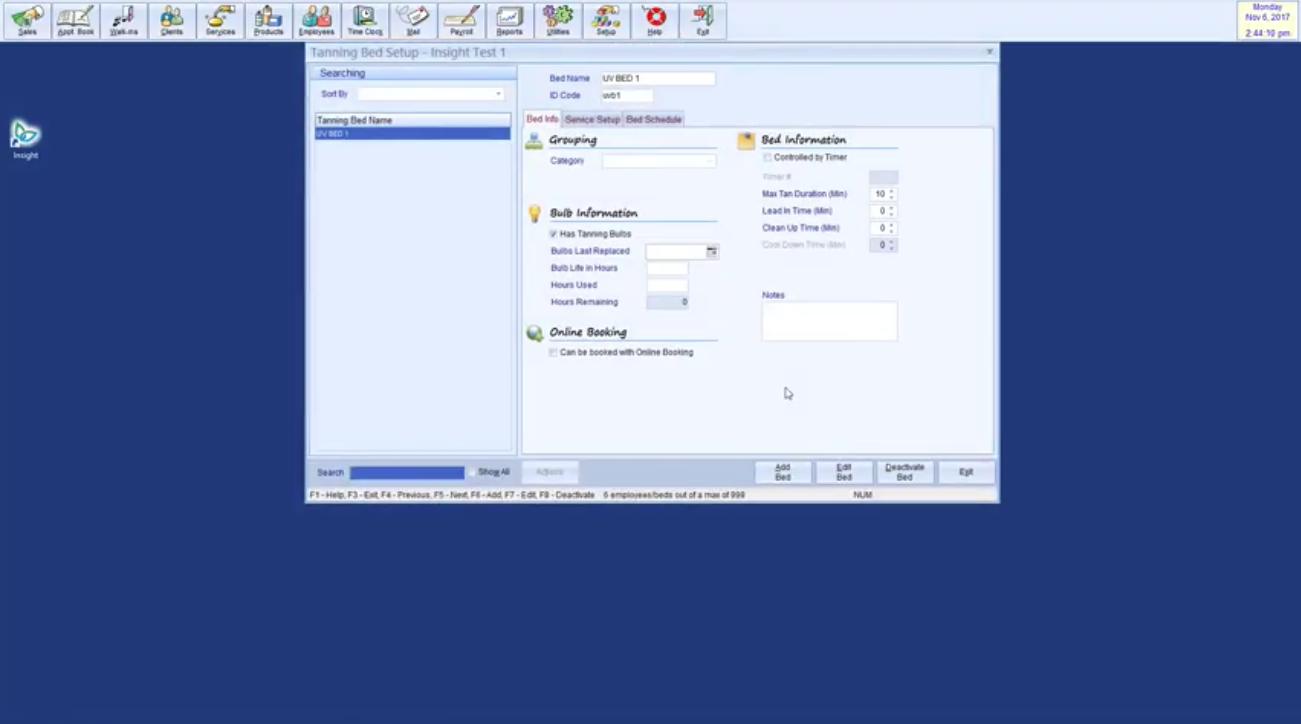Switch to the Service Setup tab
Image resolution: width=1301 pixels, height=724 pixels.
[x=593, y=120]
